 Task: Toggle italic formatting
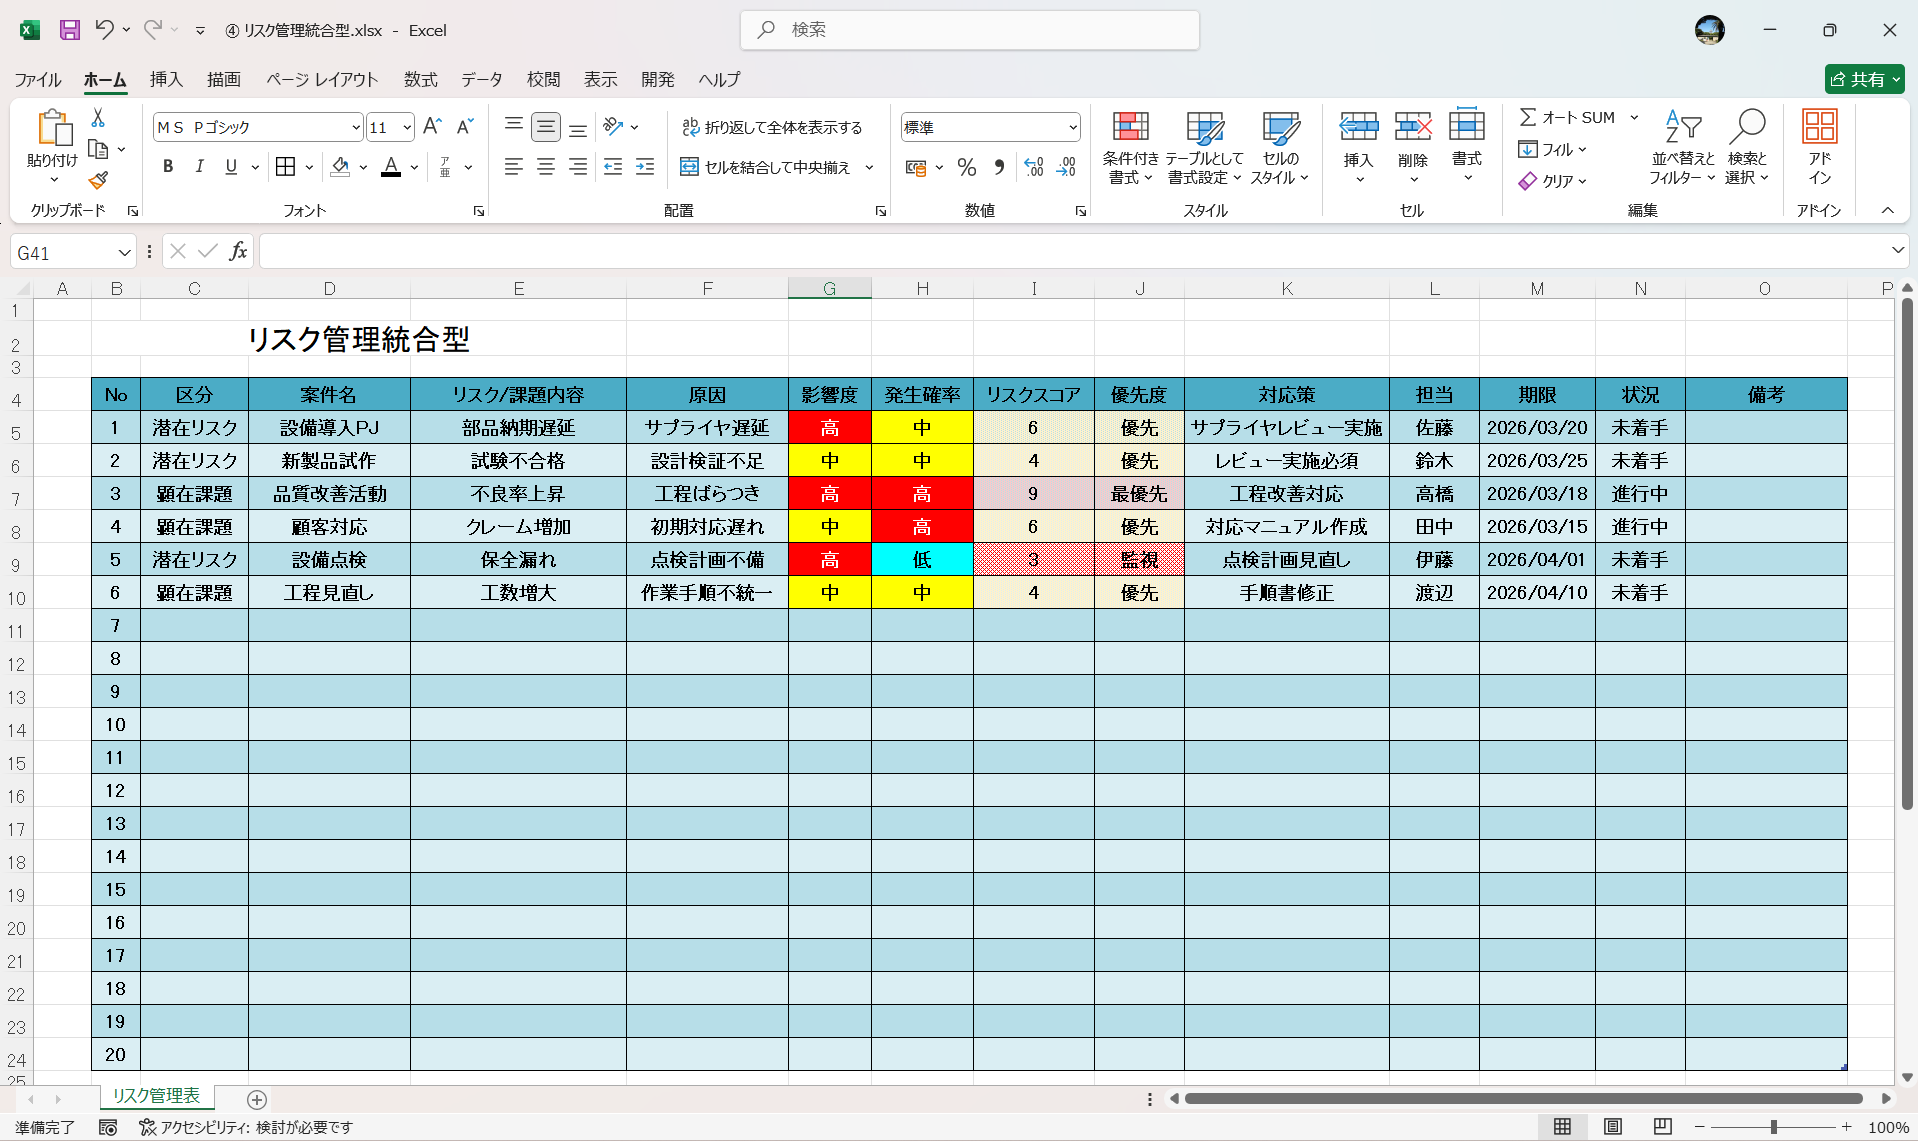tap(199, 166)
